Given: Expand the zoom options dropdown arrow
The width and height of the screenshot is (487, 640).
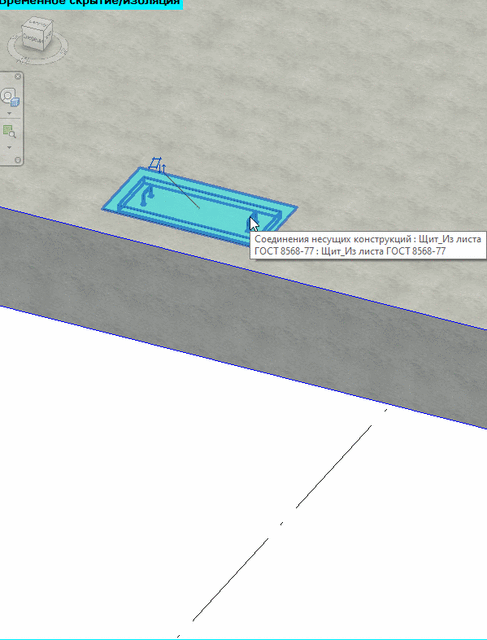Looking at the screenshot, I should (x=9, y=147).
